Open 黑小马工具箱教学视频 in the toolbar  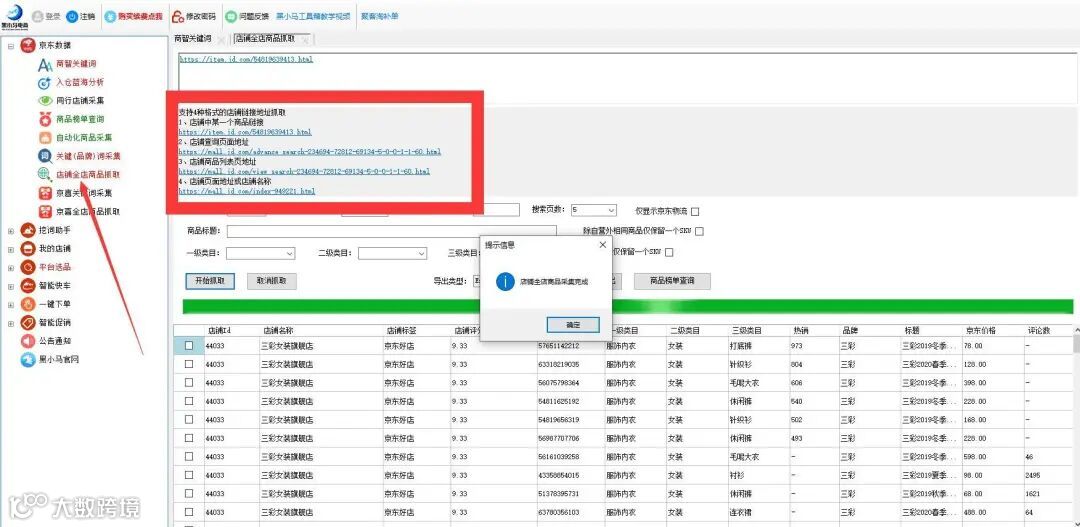pos(313,16)
